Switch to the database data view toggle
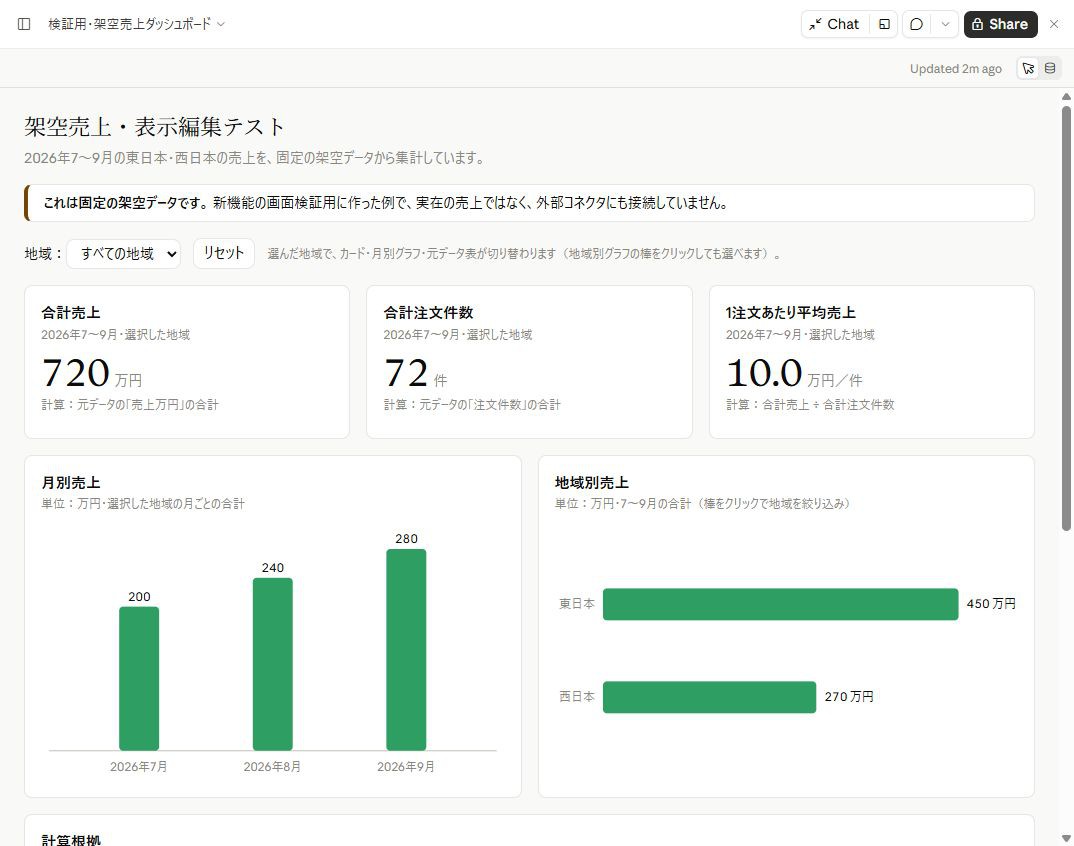Viewport: 1074px width, 846px height. tap(1049, 69)
